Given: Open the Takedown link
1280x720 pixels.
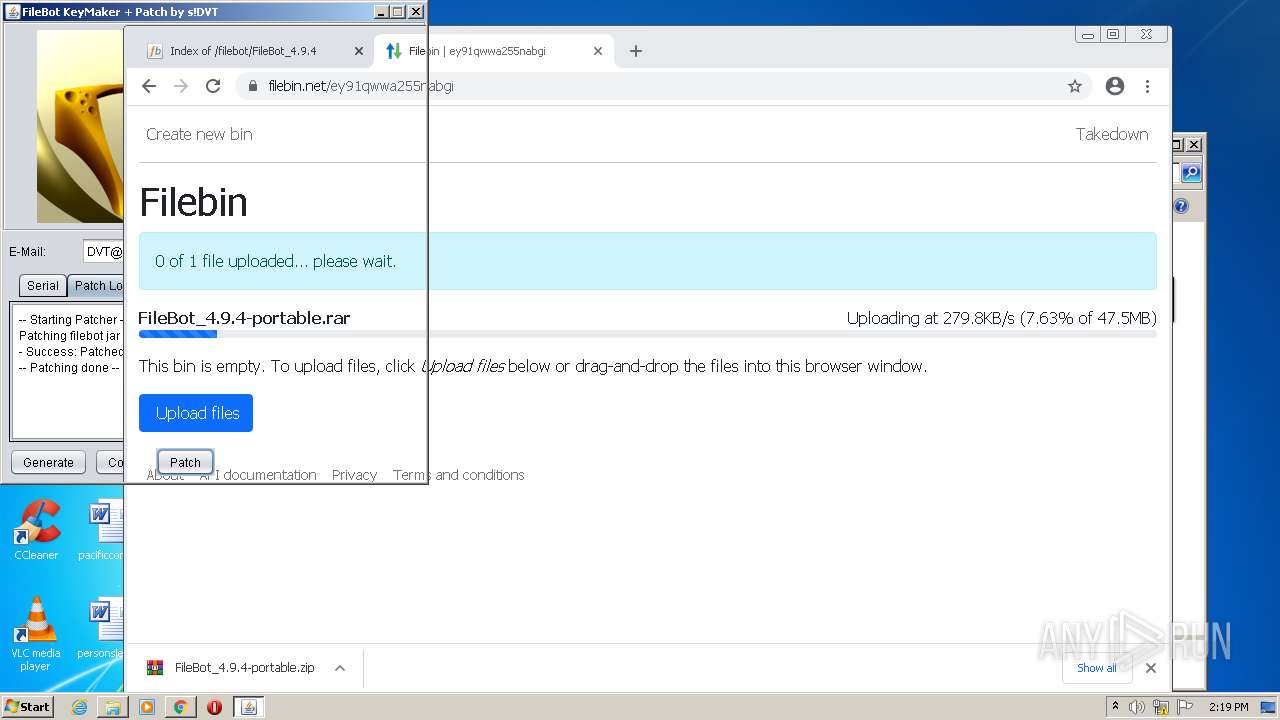Looking at the screenshot, I should click(1112, 134).
